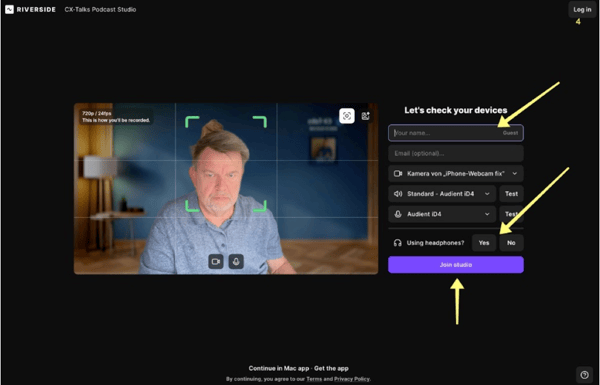This screenshot has width=600, height=385.
Task: Select Yes for using headphones
Action: pyautogui.click(x=484, y=243)
